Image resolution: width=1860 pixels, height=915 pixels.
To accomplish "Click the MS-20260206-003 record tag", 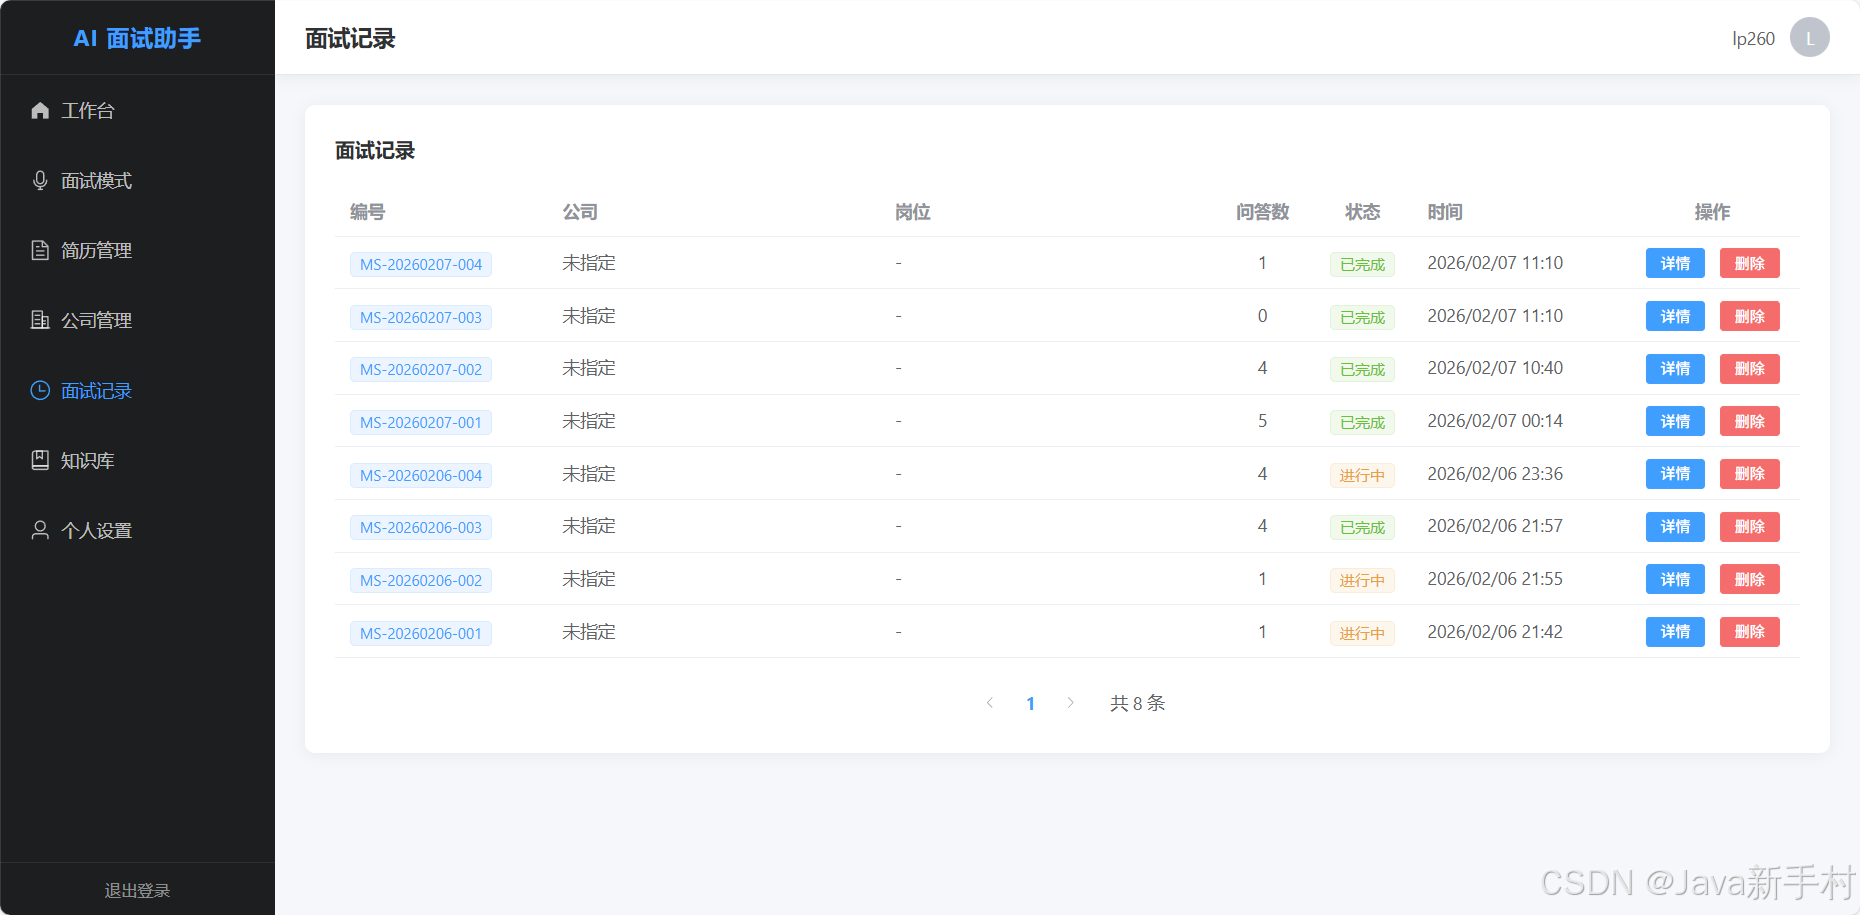I will 421,527.
